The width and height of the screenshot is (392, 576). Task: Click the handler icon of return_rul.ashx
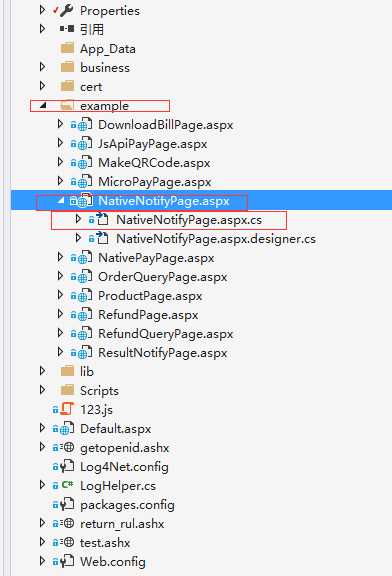(67, 523)
